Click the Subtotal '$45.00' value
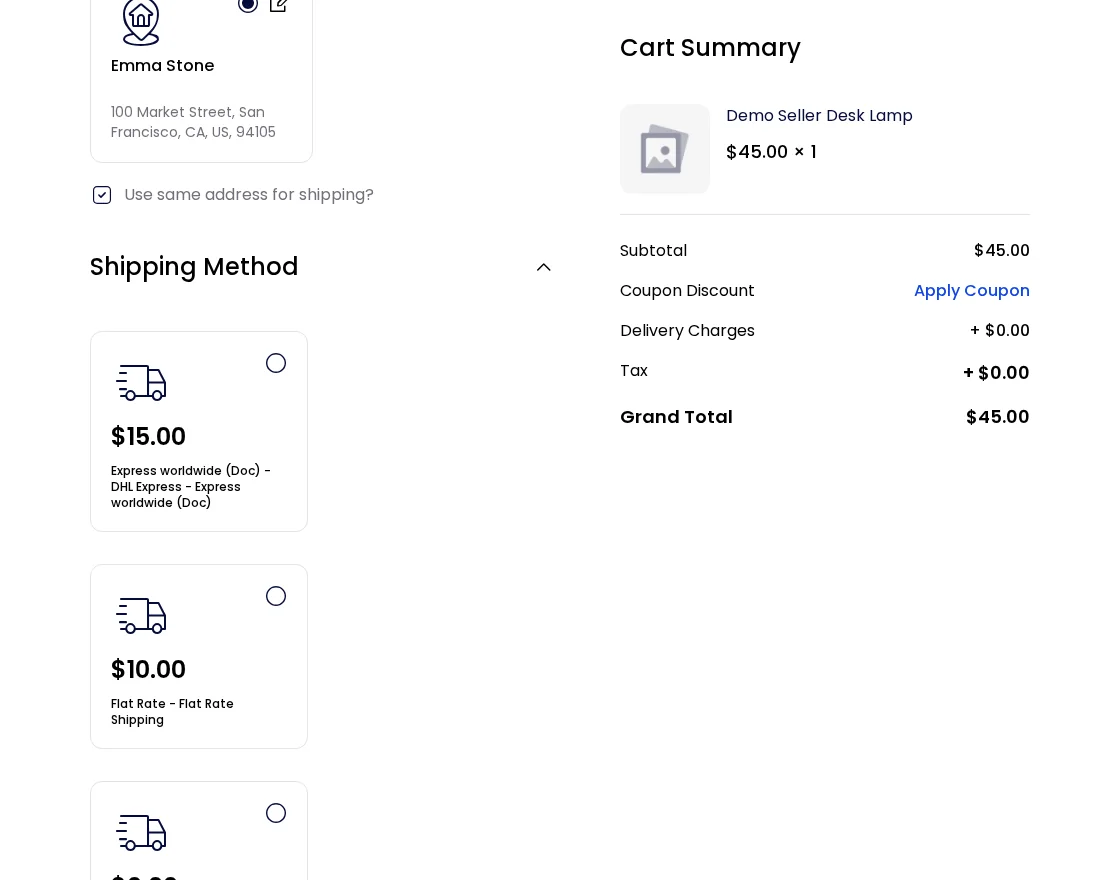The height and width of the screenshot is (880, 1120). [1001, 251]
